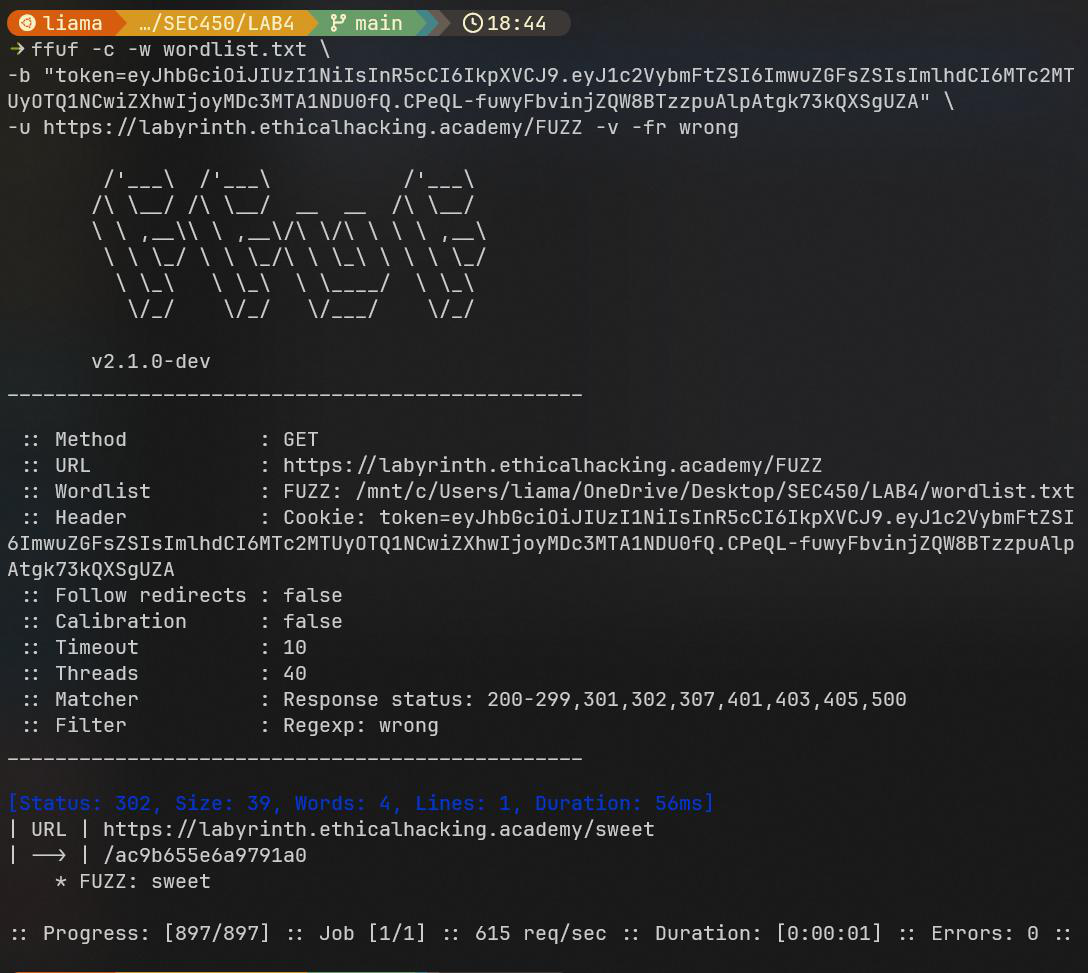Click the blue Status: 302 result line
The width and height of the screenshot is (1088, 973).
(x=360, y=804)
